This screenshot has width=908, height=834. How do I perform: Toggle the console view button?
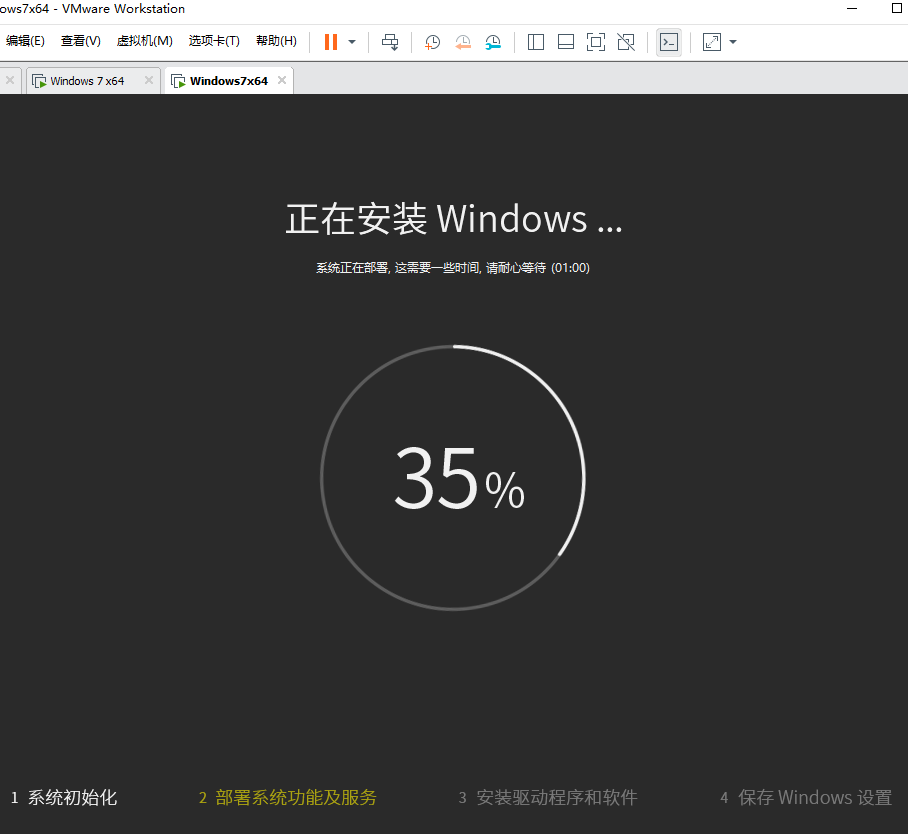(669, 42)
